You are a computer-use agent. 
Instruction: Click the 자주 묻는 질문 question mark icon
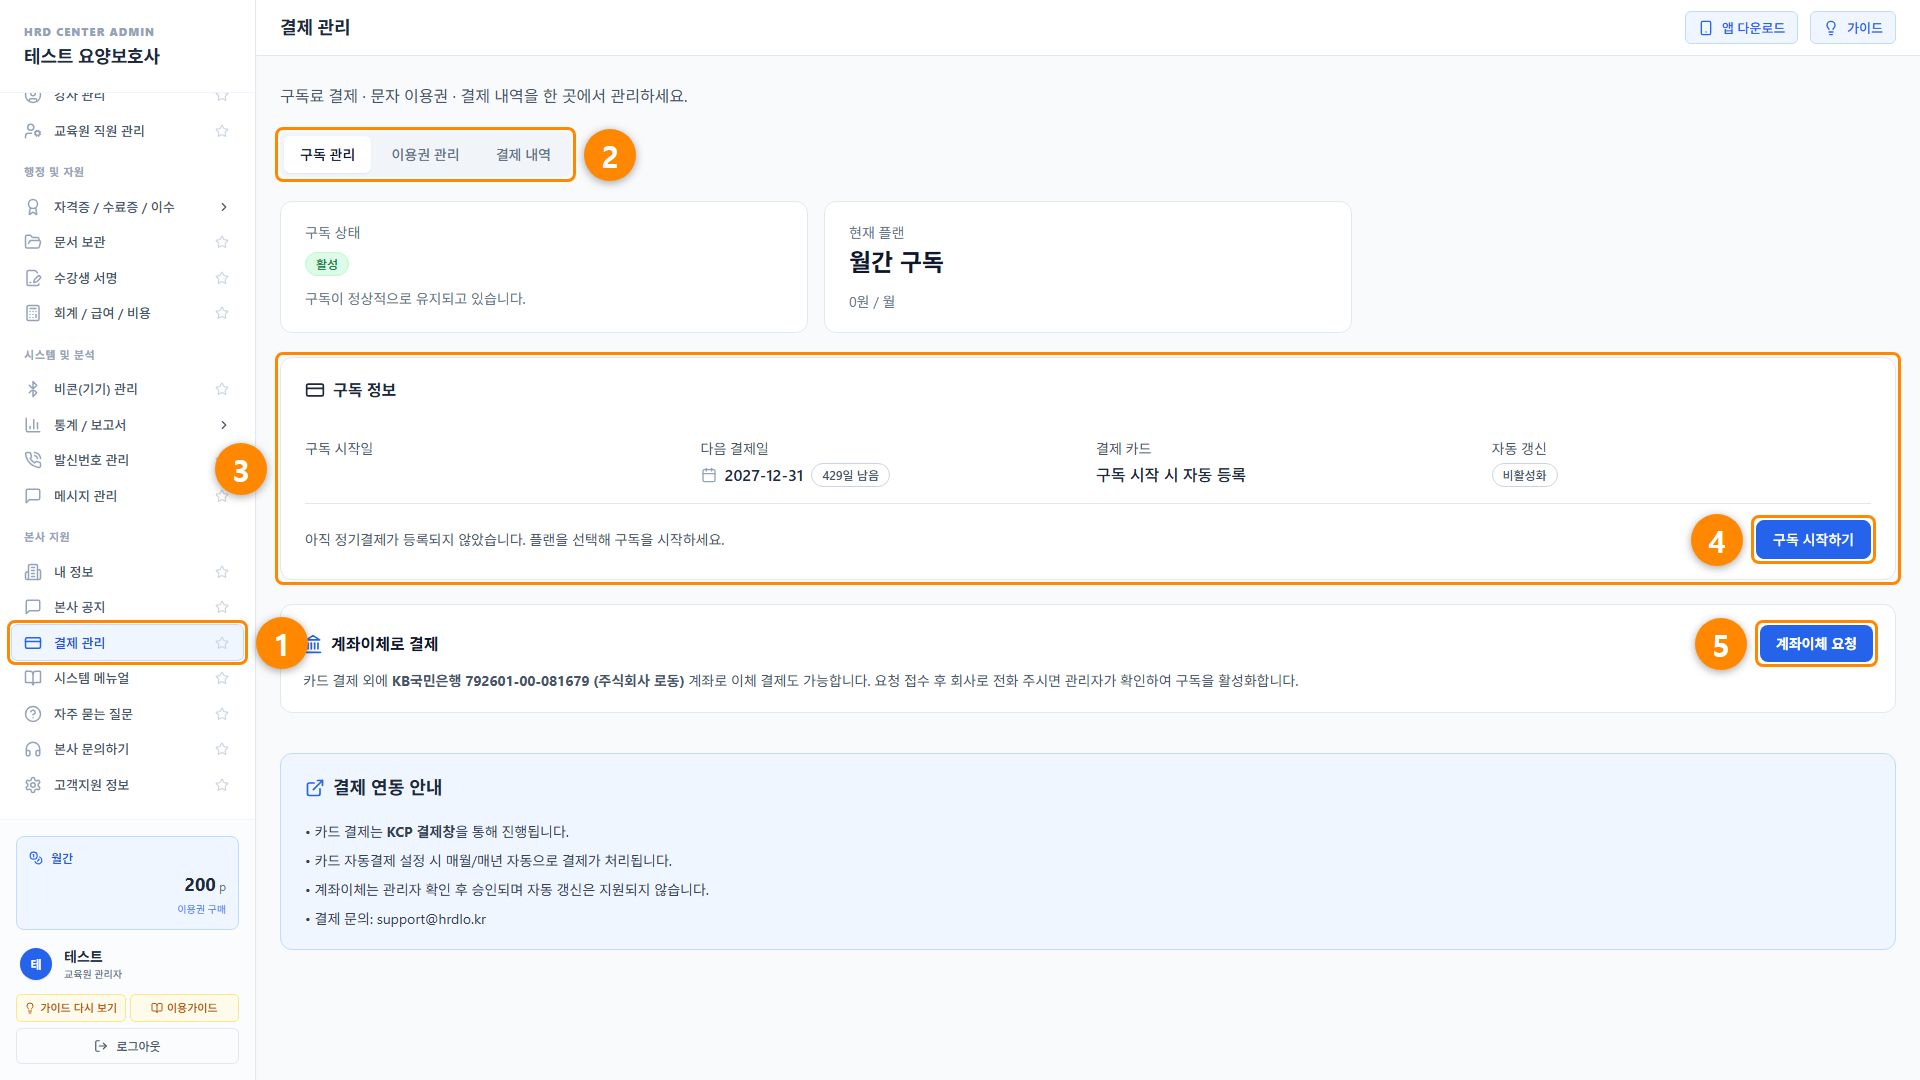pyautogui.click(x=33, y=714)
